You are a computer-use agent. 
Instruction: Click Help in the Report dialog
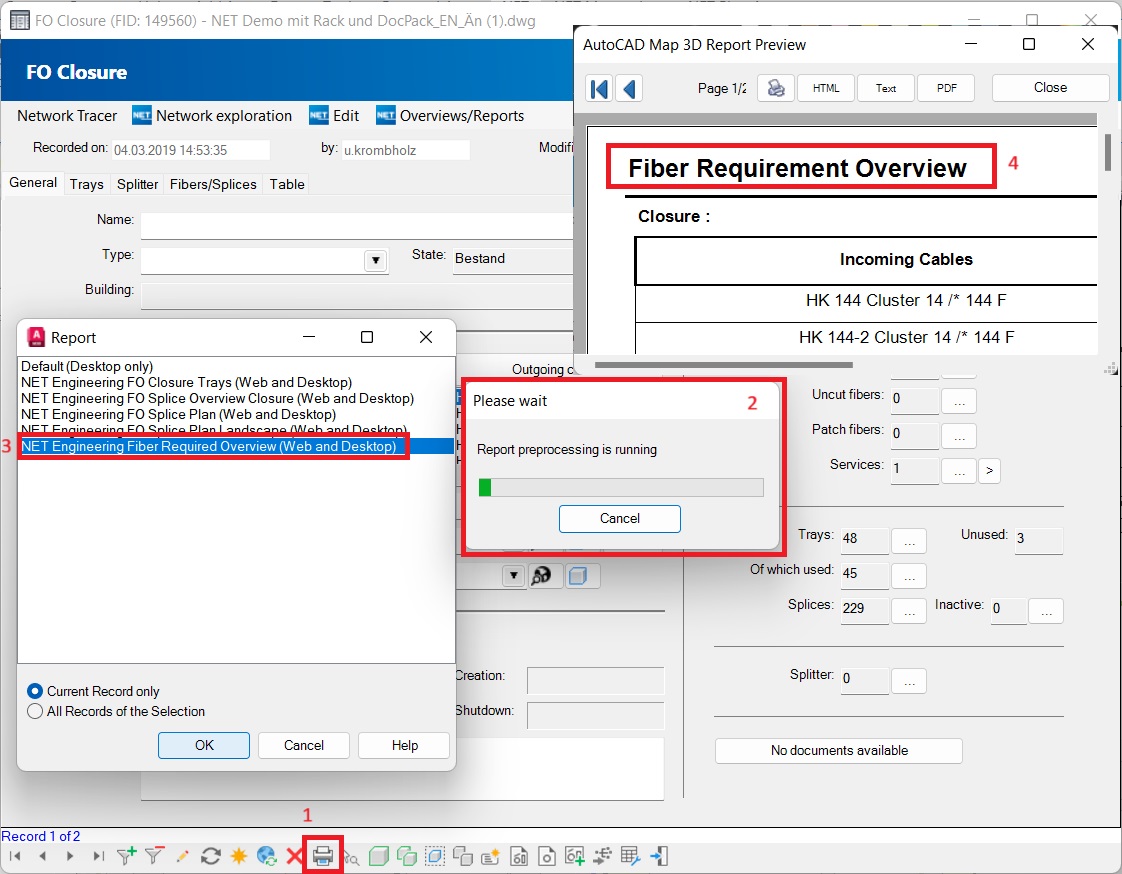tap(404, 745)
